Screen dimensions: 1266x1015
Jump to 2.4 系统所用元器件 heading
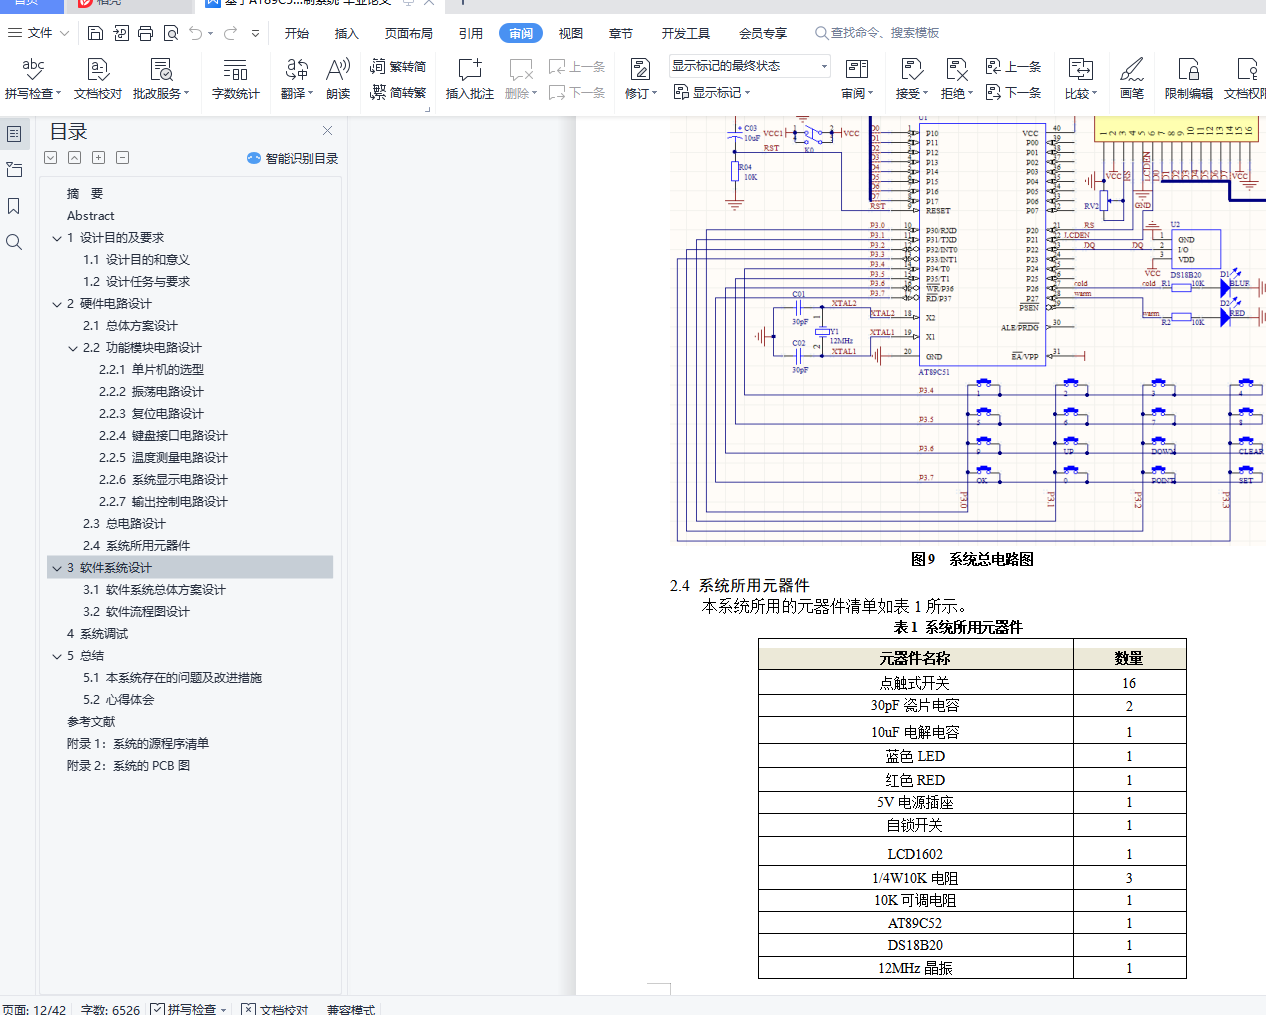[136, 546]
